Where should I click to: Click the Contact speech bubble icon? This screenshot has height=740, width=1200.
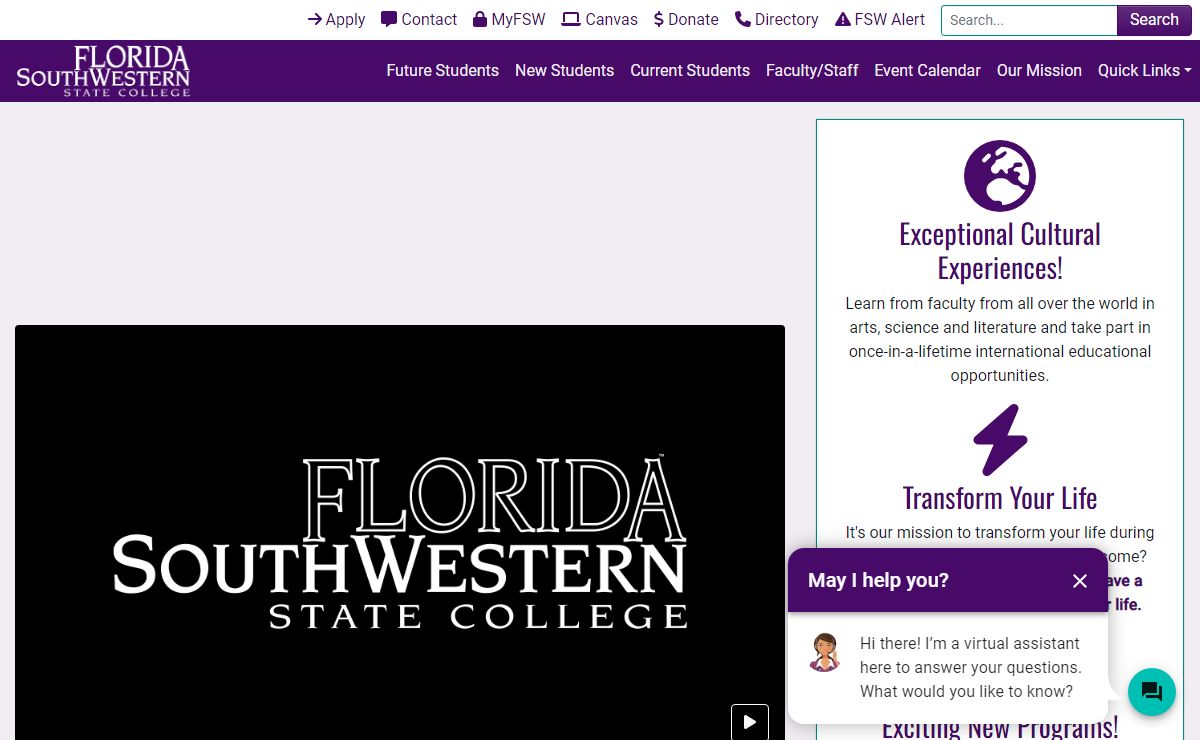[389, 19]
